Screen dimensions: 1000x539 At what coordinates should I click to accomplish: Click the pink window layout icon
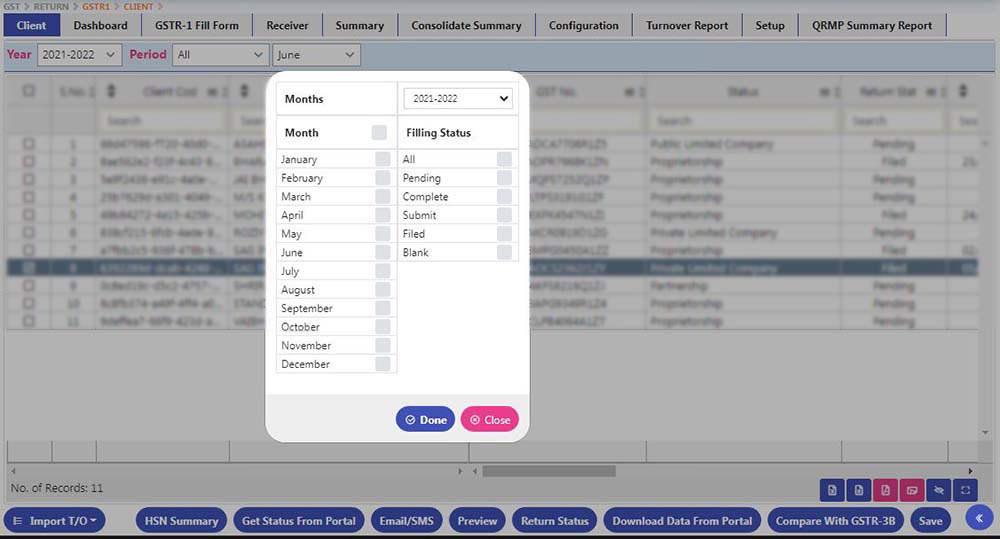coord(911,490)
